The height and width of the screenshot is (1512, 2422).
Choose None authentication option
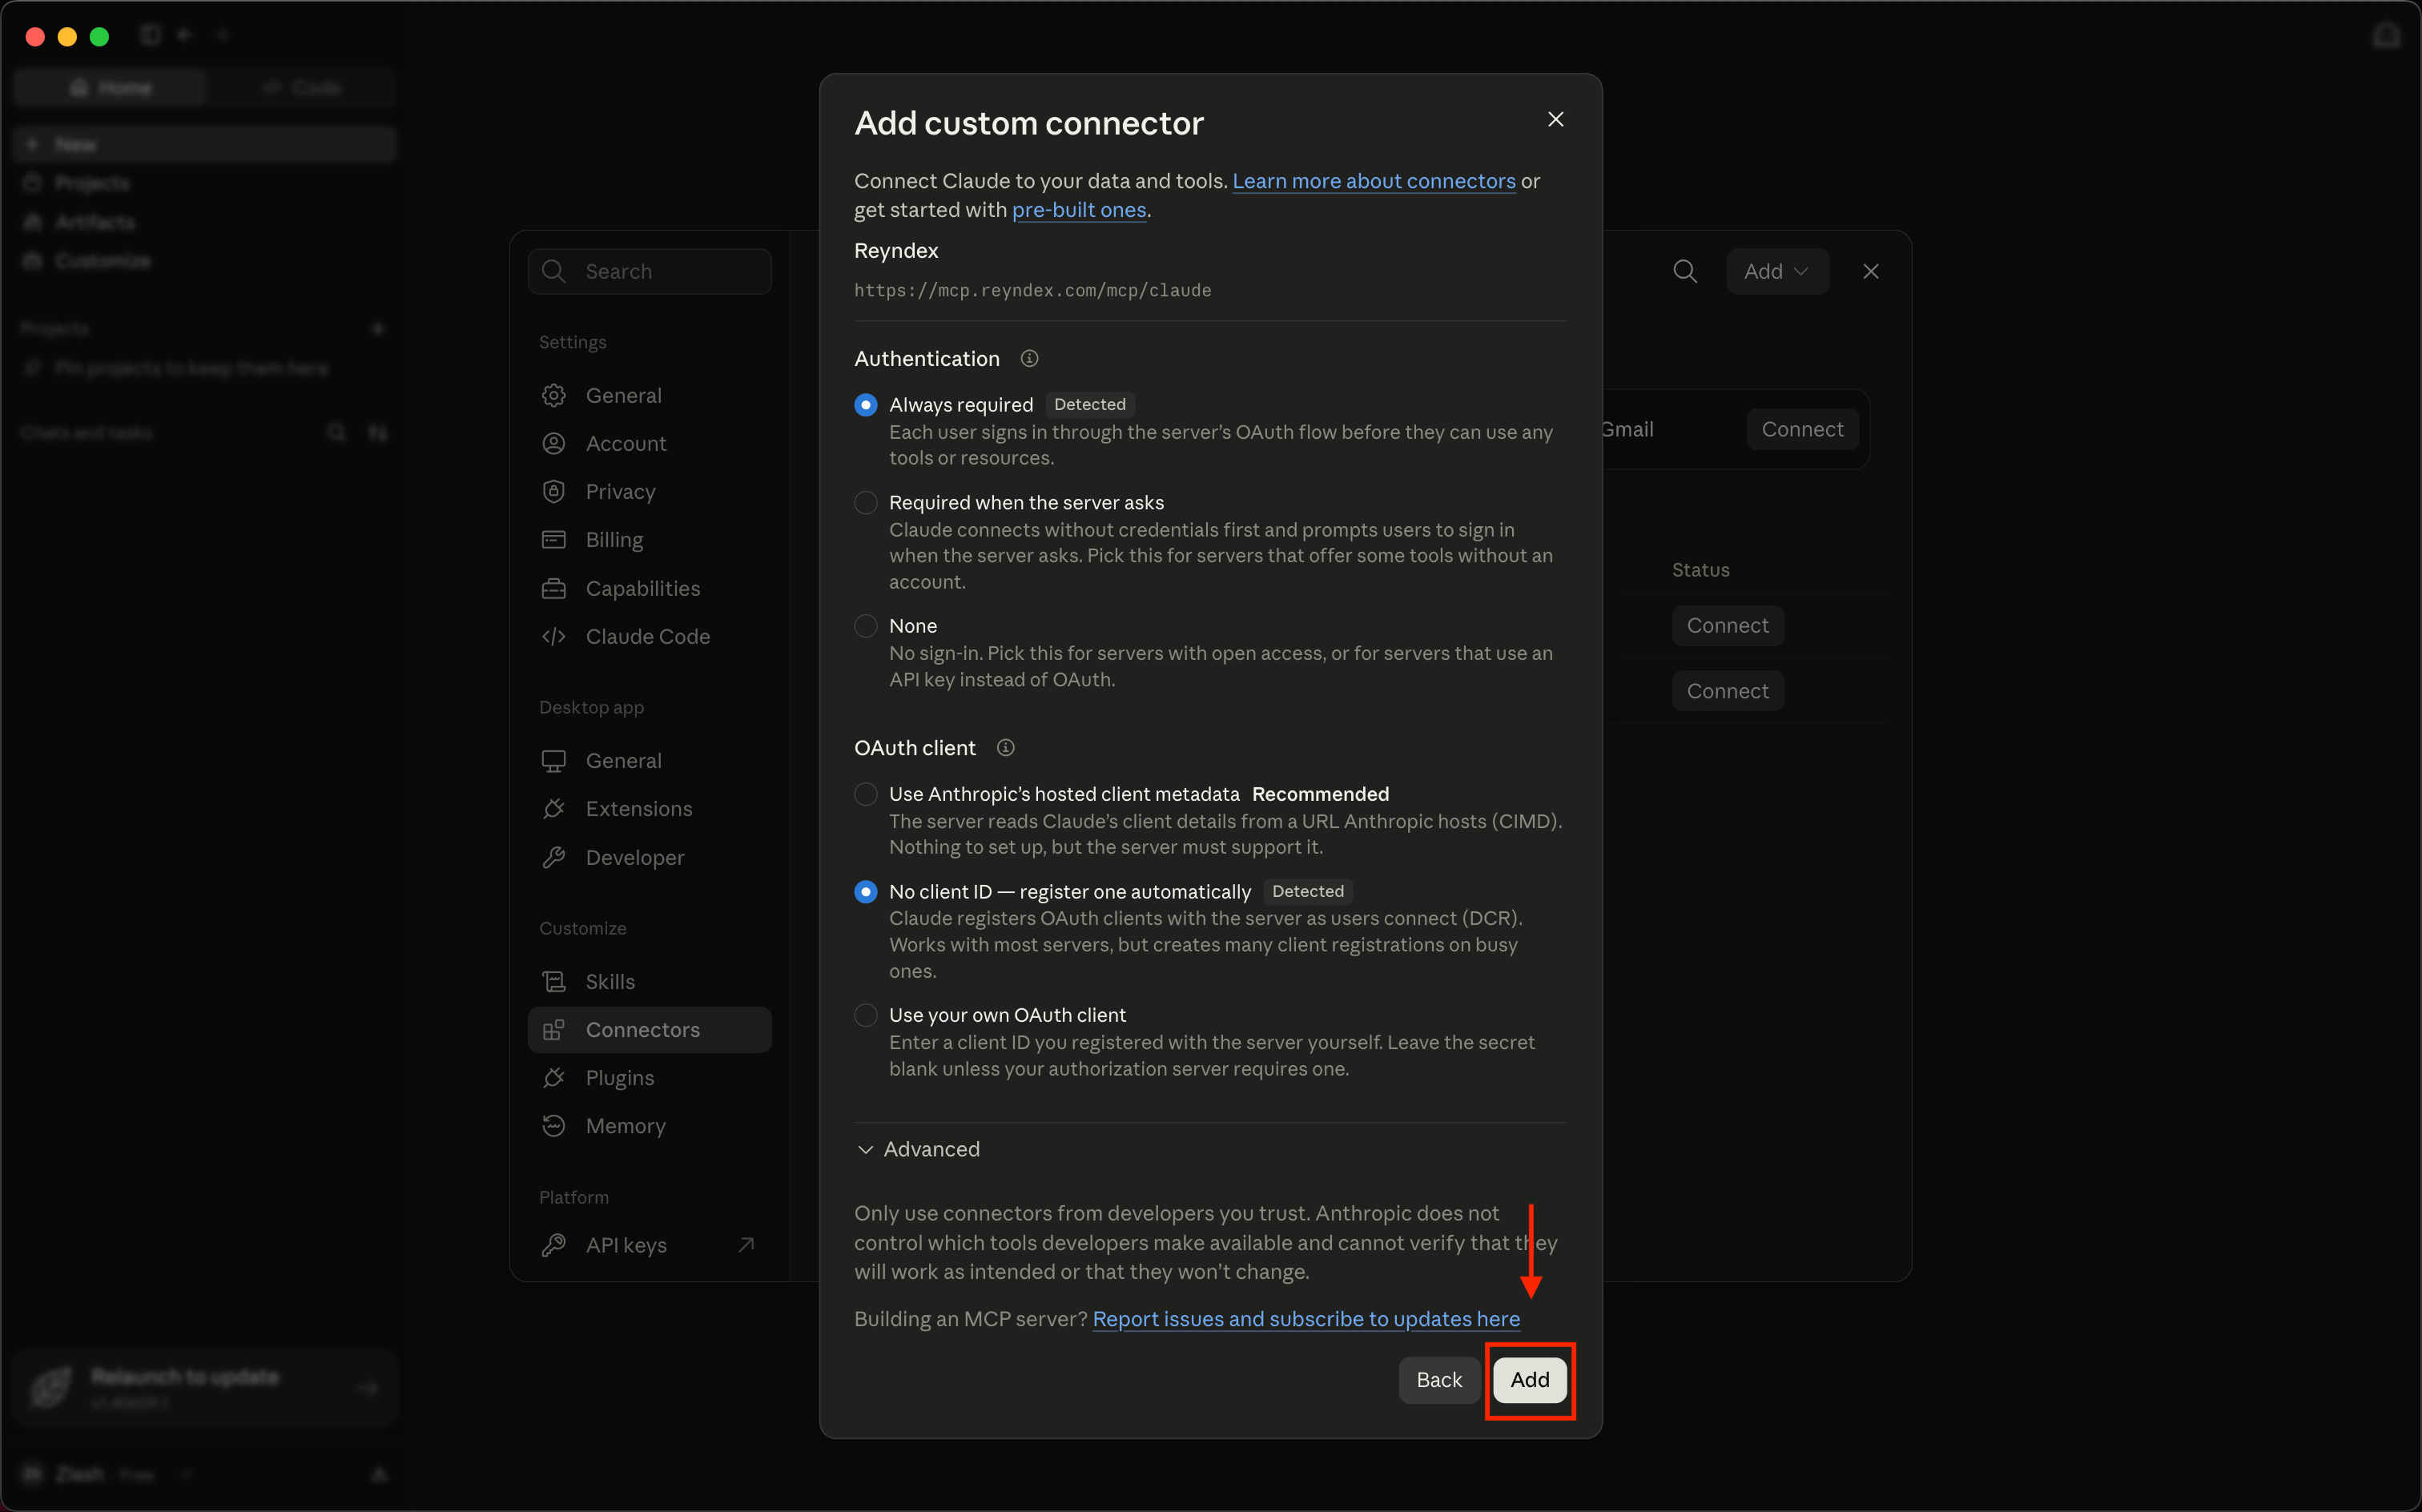click(866, 626)
